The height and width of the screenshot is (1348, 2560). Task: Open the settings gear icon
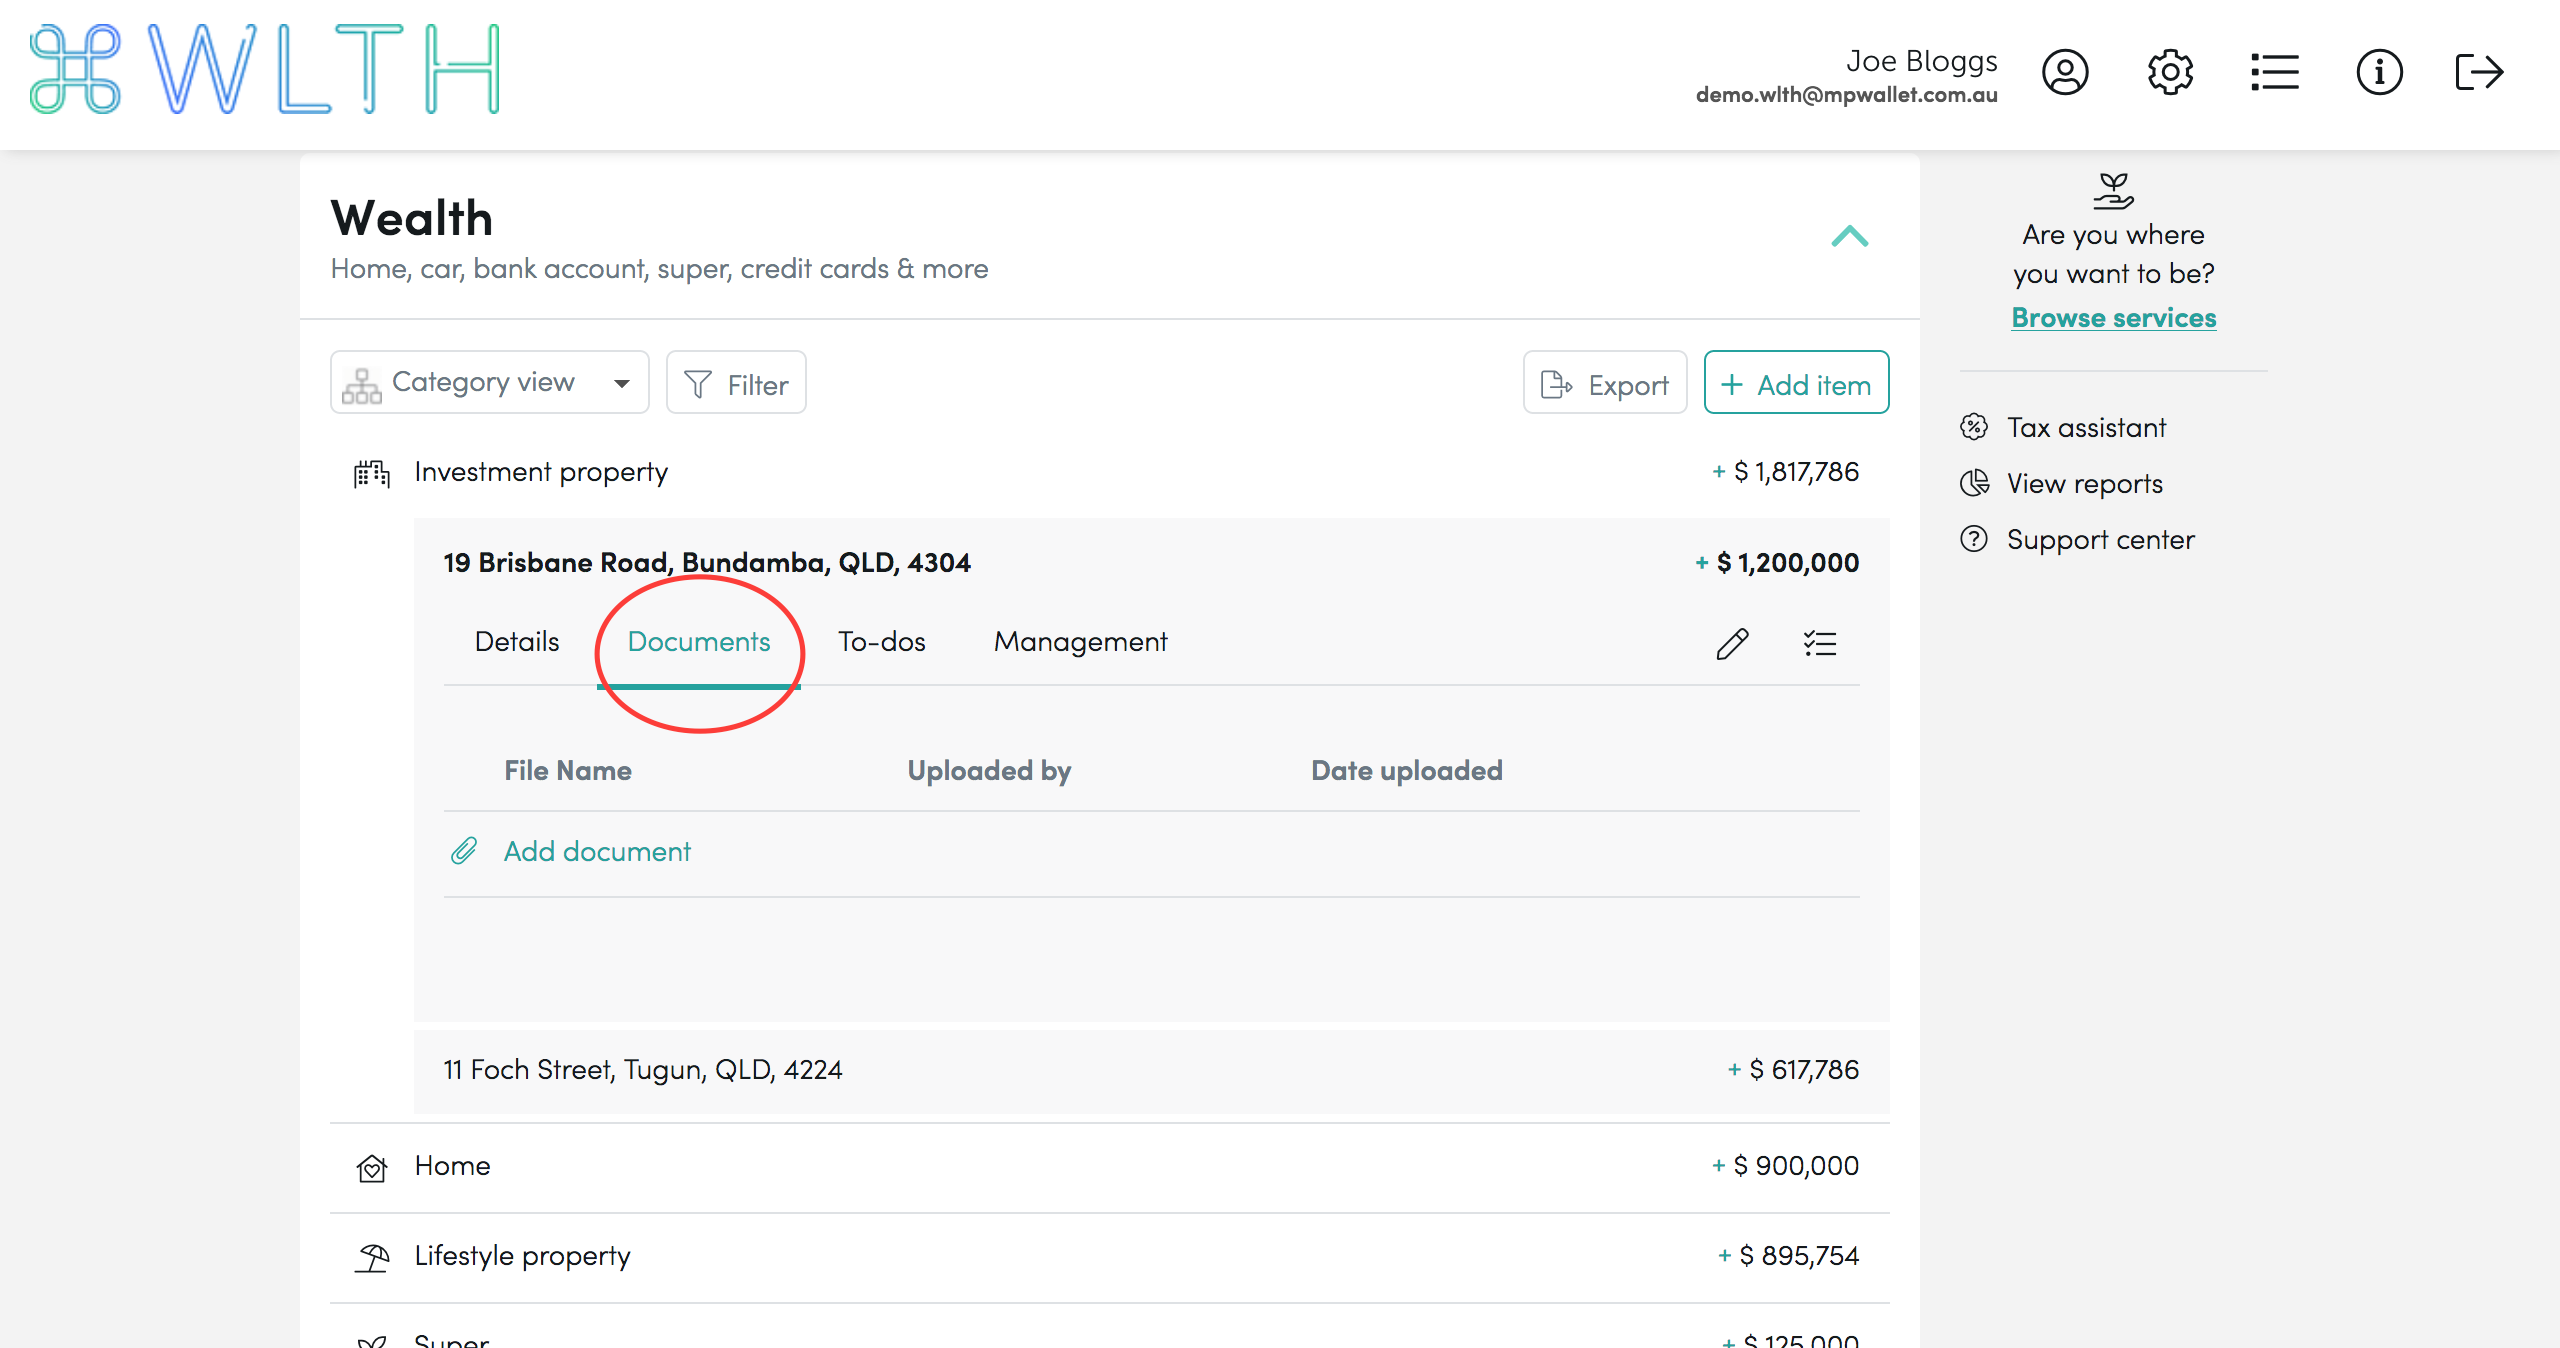(2170, 72)
